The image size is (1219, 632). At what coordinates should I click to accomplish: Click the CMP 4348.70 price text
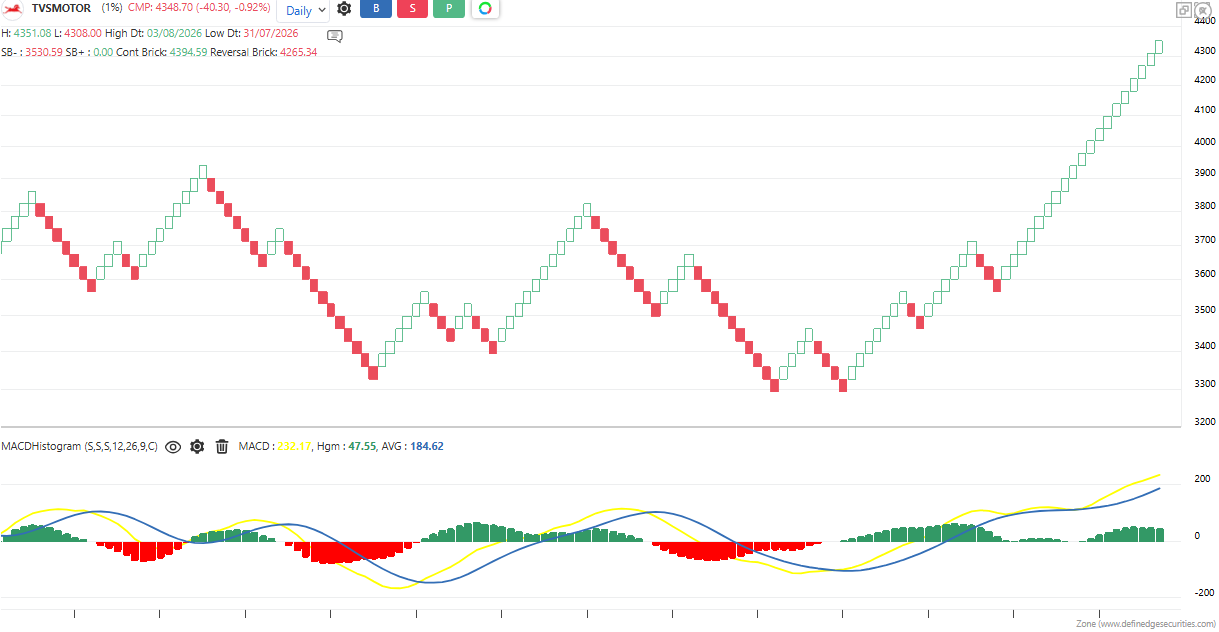click(x=199, y=8)
